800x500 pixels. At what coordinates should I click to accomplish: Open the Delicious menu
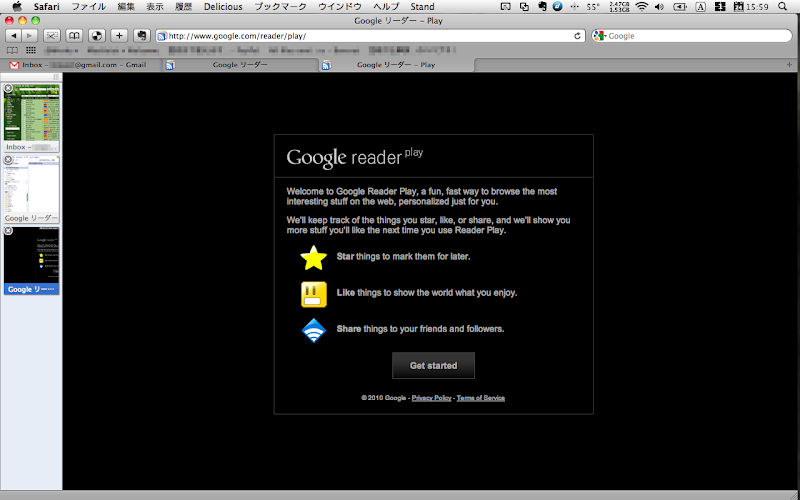tap(223, 7)
